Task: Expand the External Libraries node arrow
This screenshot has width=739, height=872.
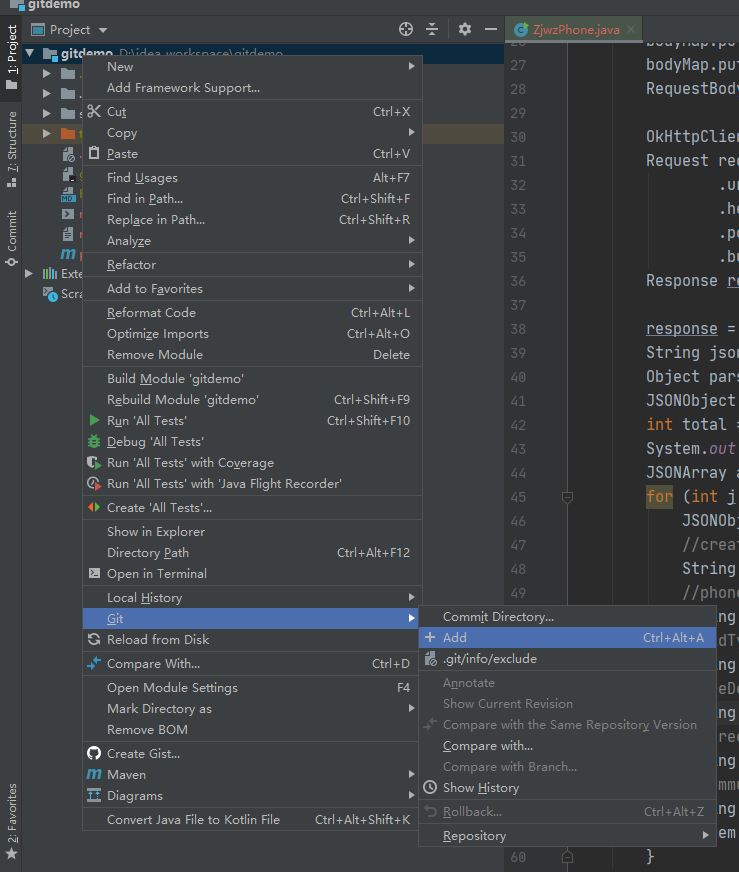Action: 29,274
